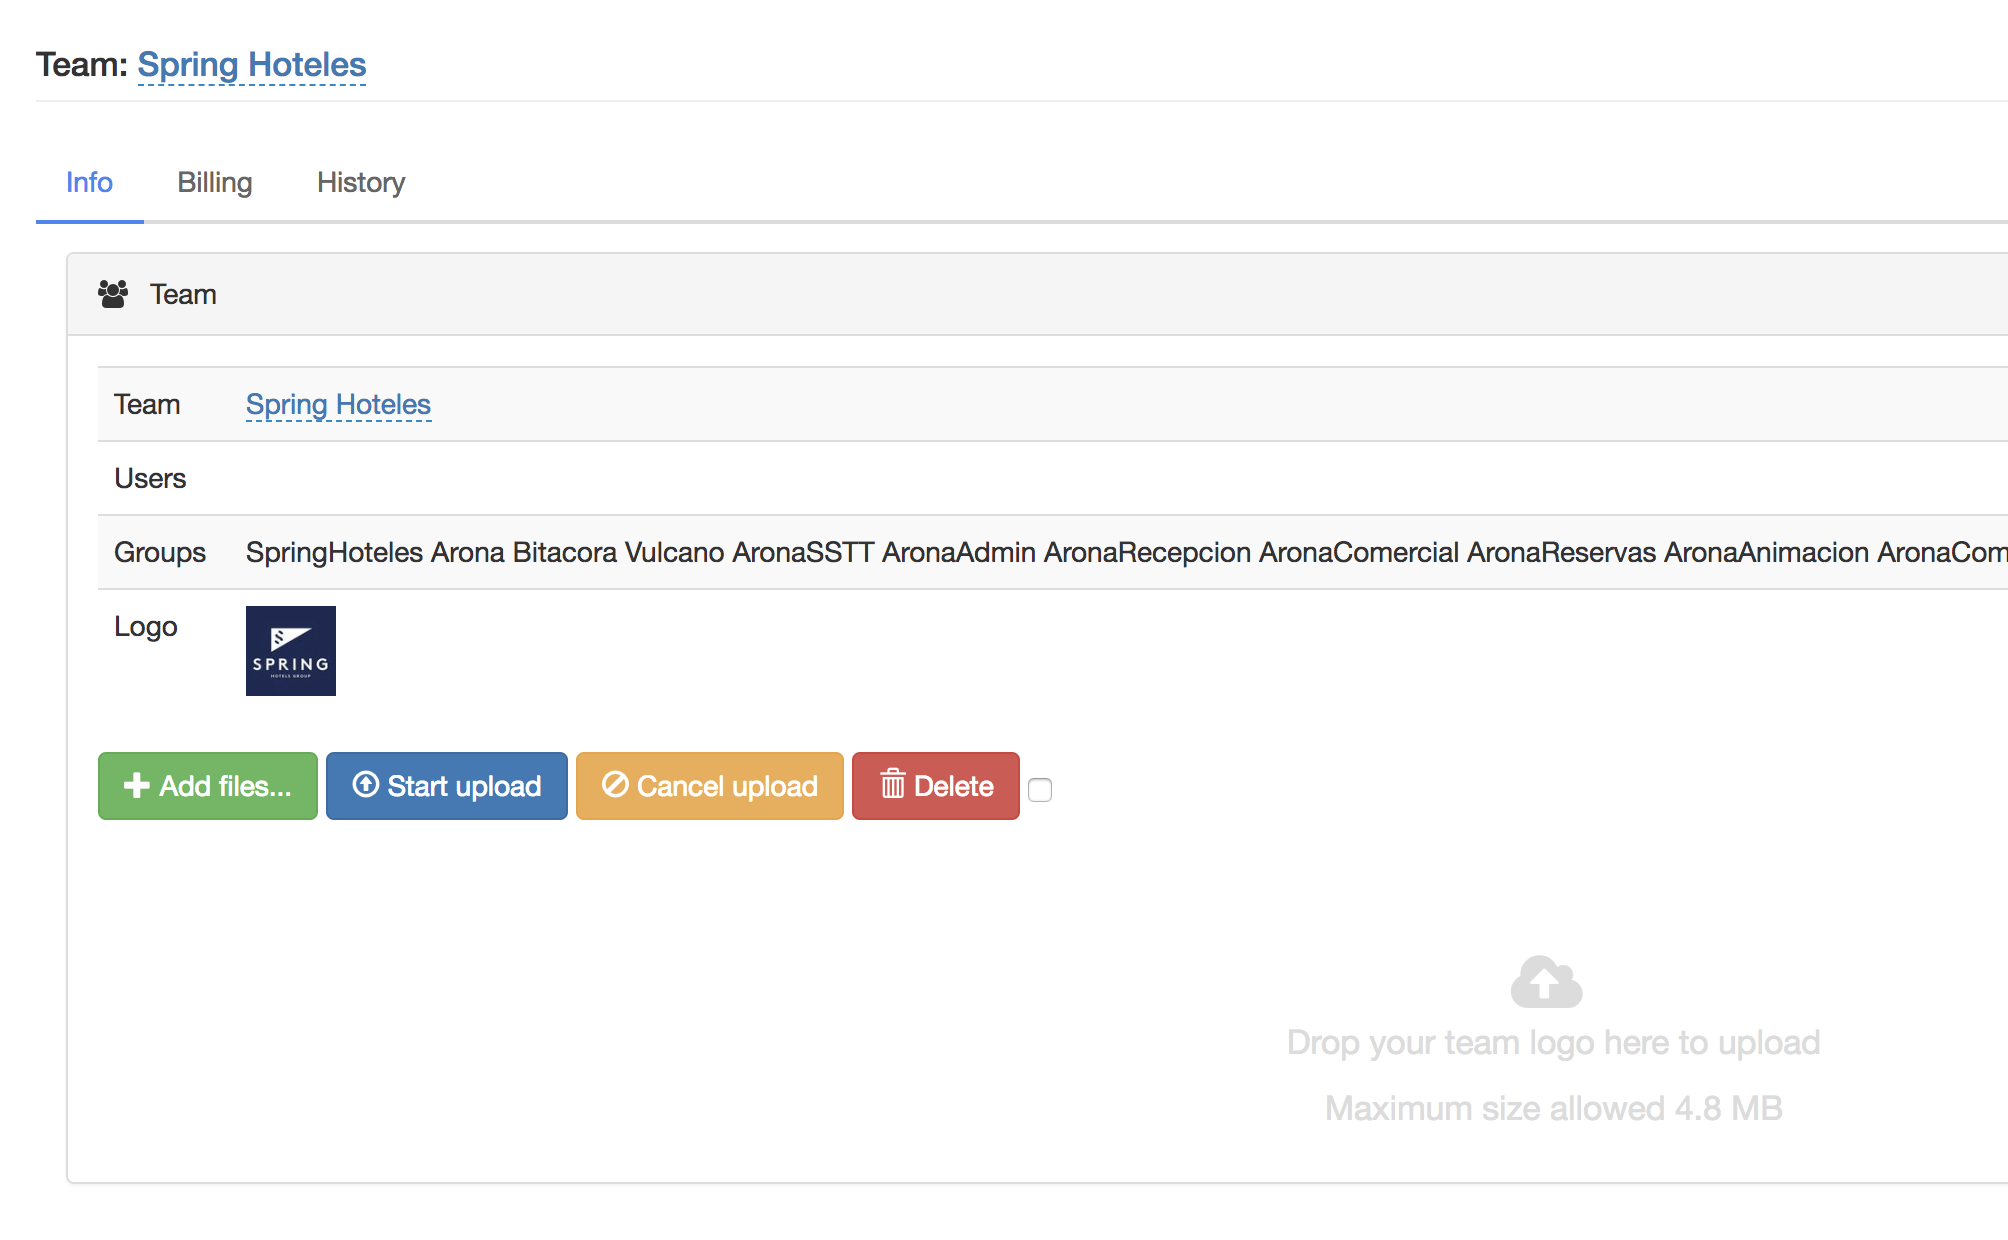Click the AronaSSTT group name

point(803,552)
